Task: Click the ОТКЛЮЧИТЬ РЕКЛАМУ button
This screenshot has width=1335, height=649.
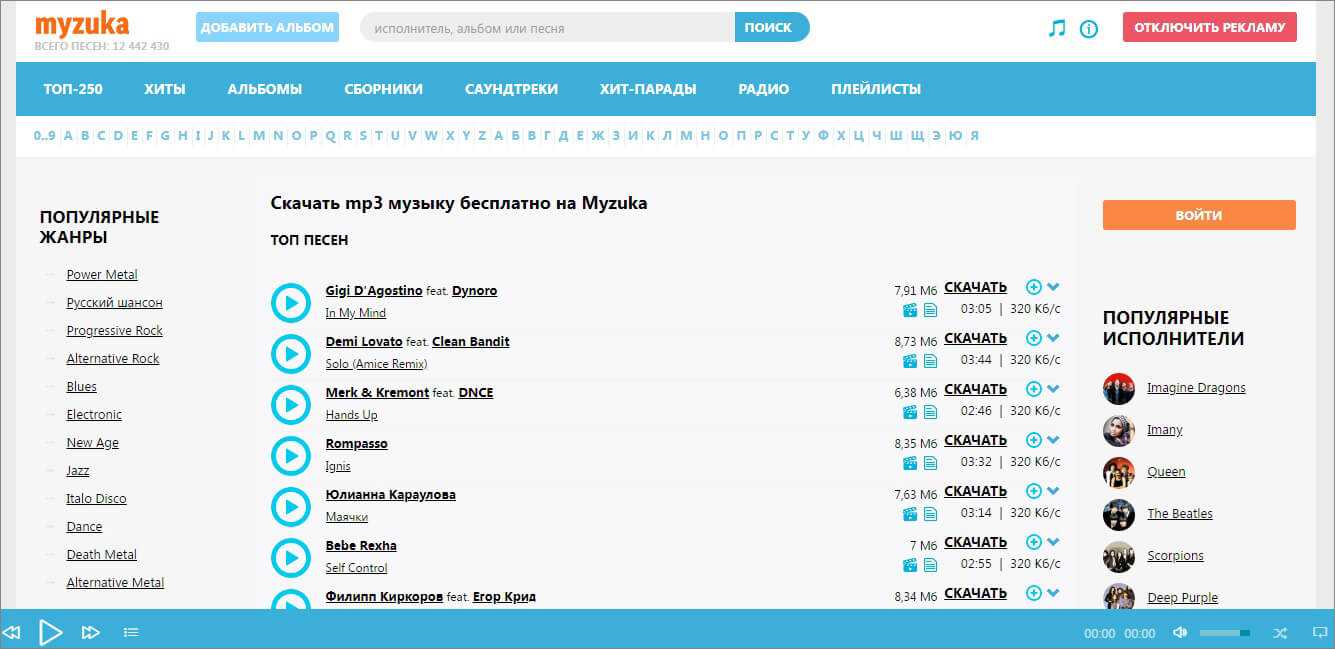Action: tap(1210, 27)
